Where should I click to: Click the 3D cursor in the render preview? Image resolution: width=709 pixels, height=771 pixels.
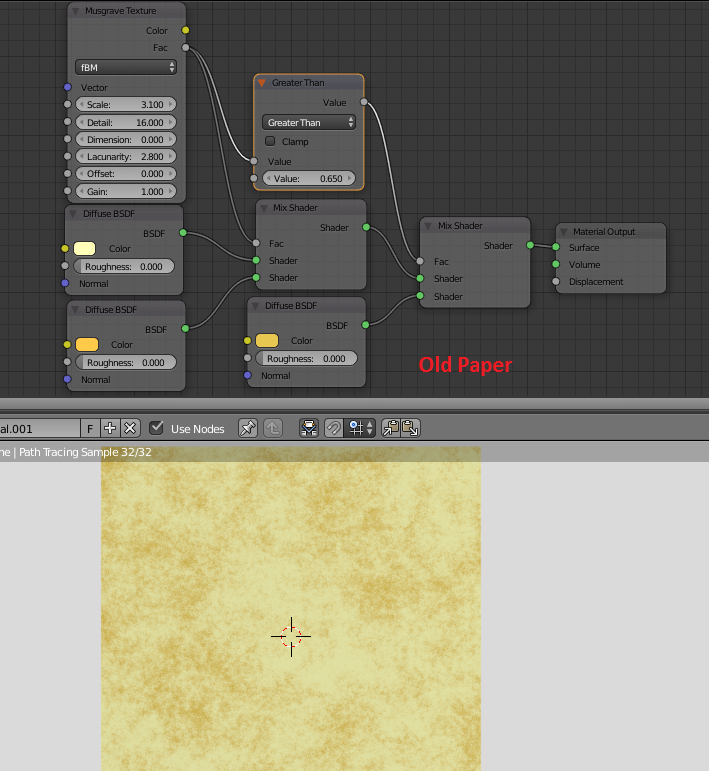[x=291, y=636]
